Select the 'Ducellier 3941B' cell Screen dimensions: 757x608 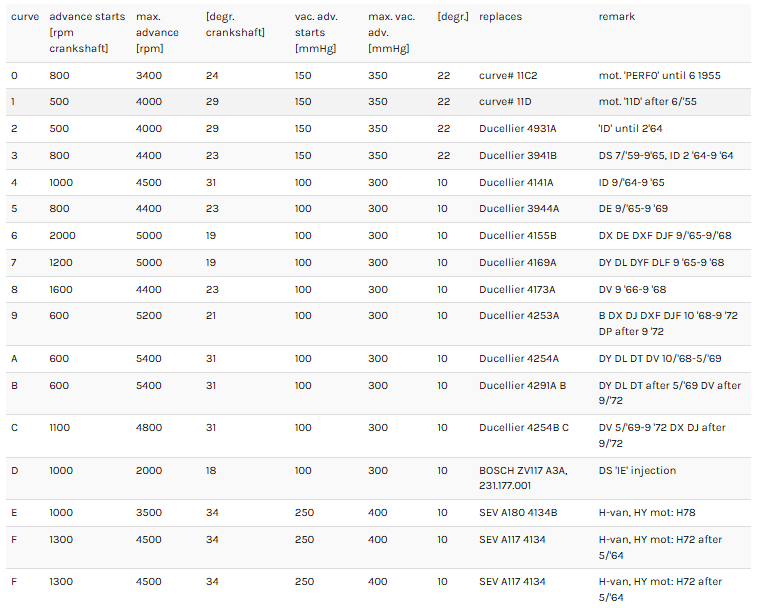point(518,156)
